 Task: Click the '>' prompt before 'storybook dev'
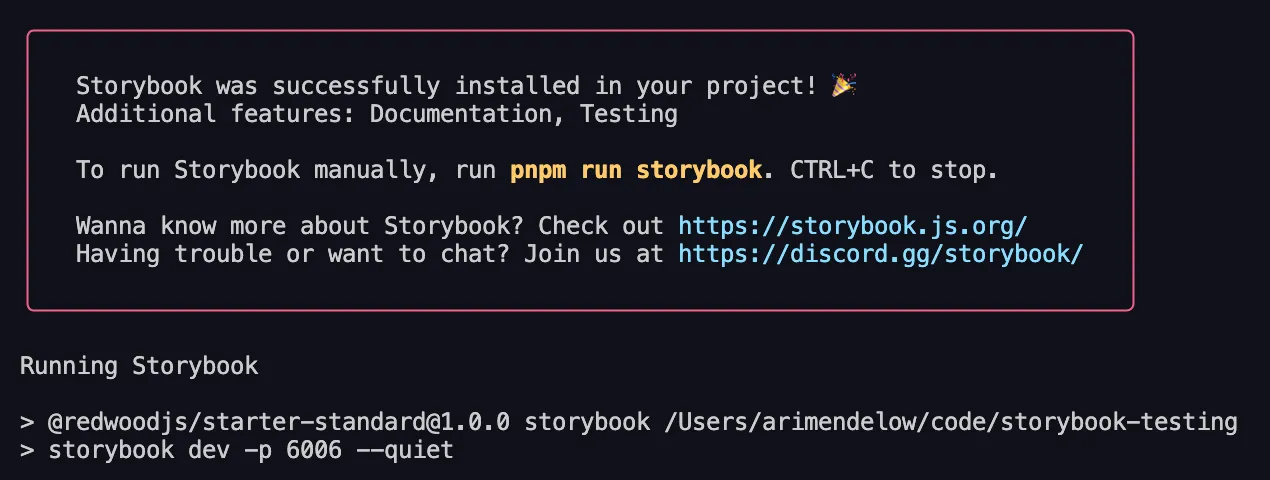click(27, 450)
